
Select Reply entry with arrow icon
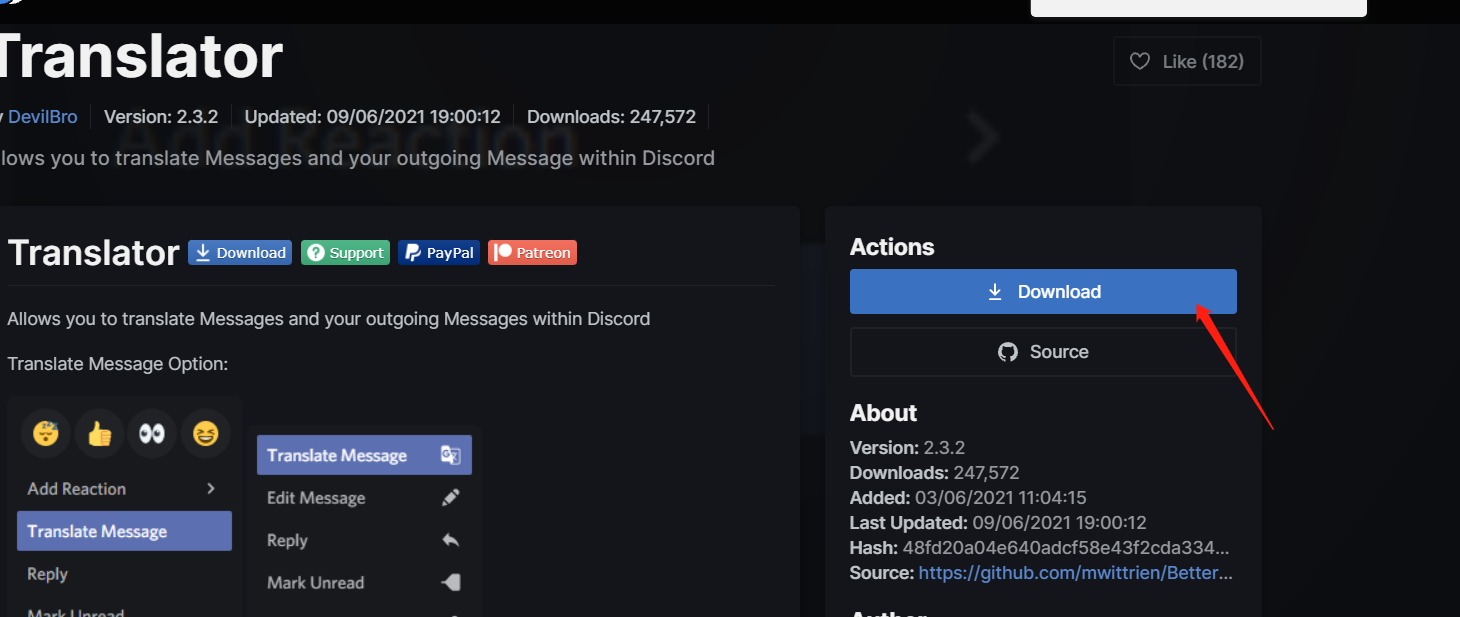pos(364,540)
